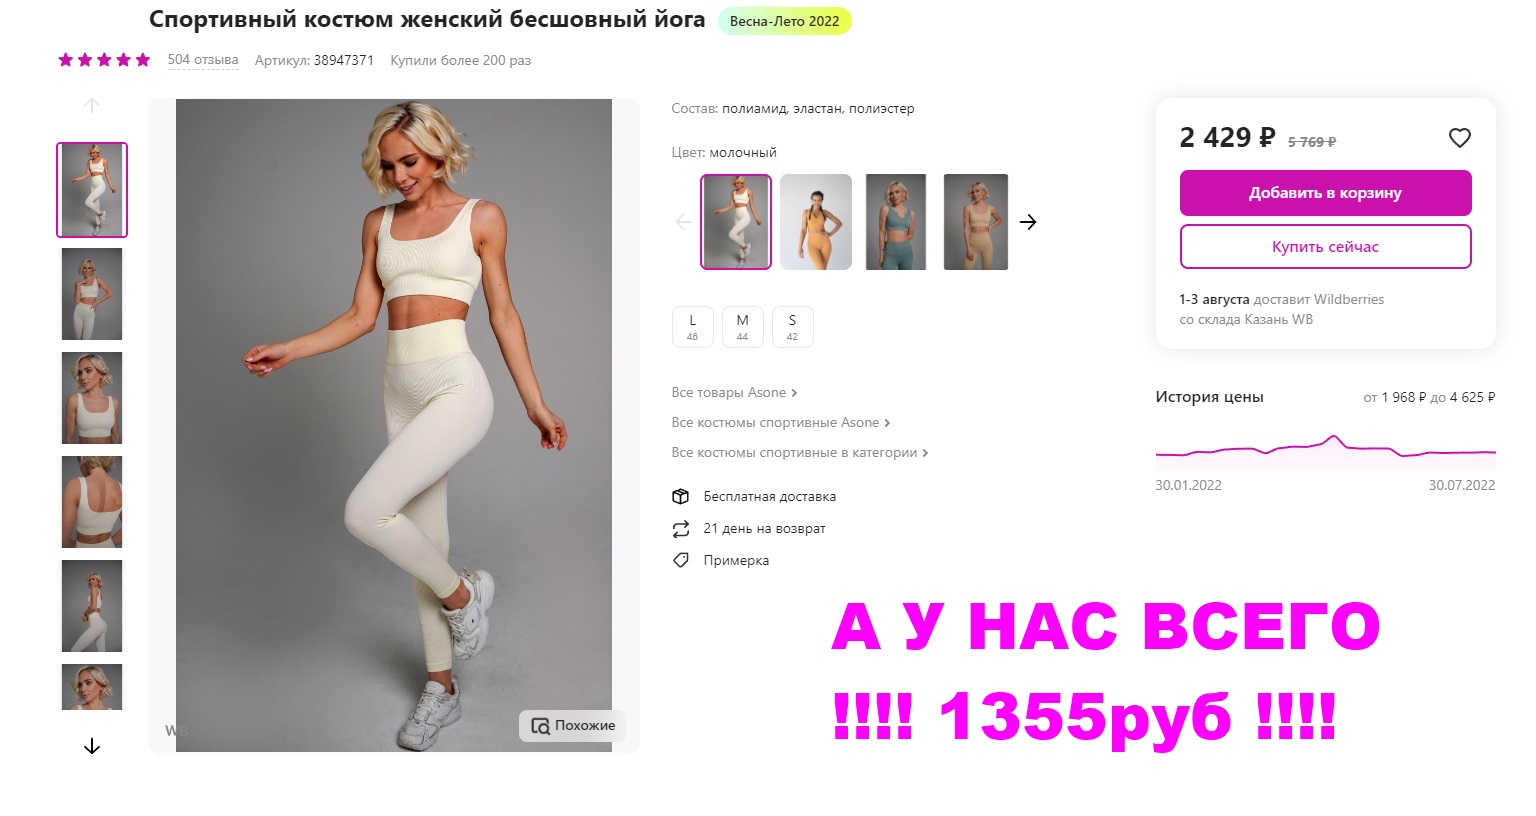This screenshot has height=816, width=1536.
Task: Open the 504 отзыва reviews link
Action: pyautogui.click(x=203, y=60)
